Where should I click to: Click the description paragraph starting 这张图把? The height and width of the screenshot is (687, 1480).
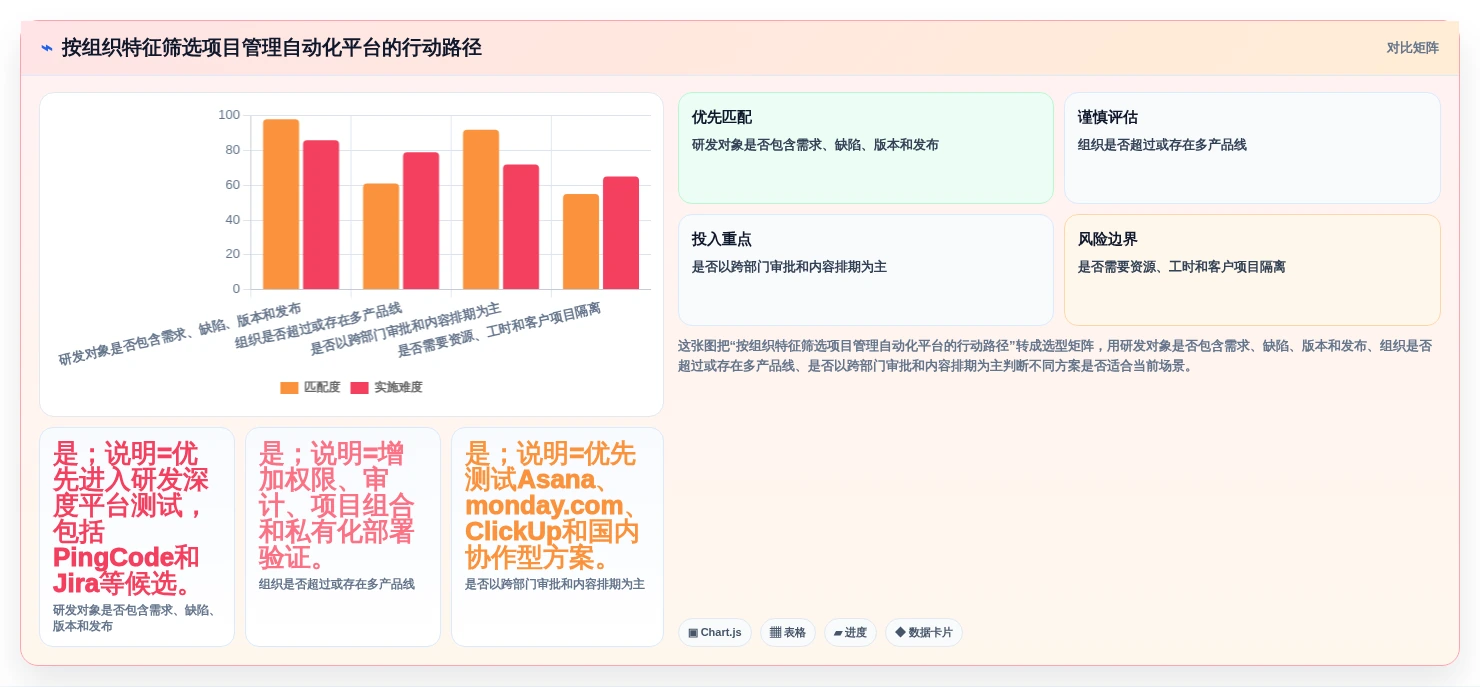1059,356
